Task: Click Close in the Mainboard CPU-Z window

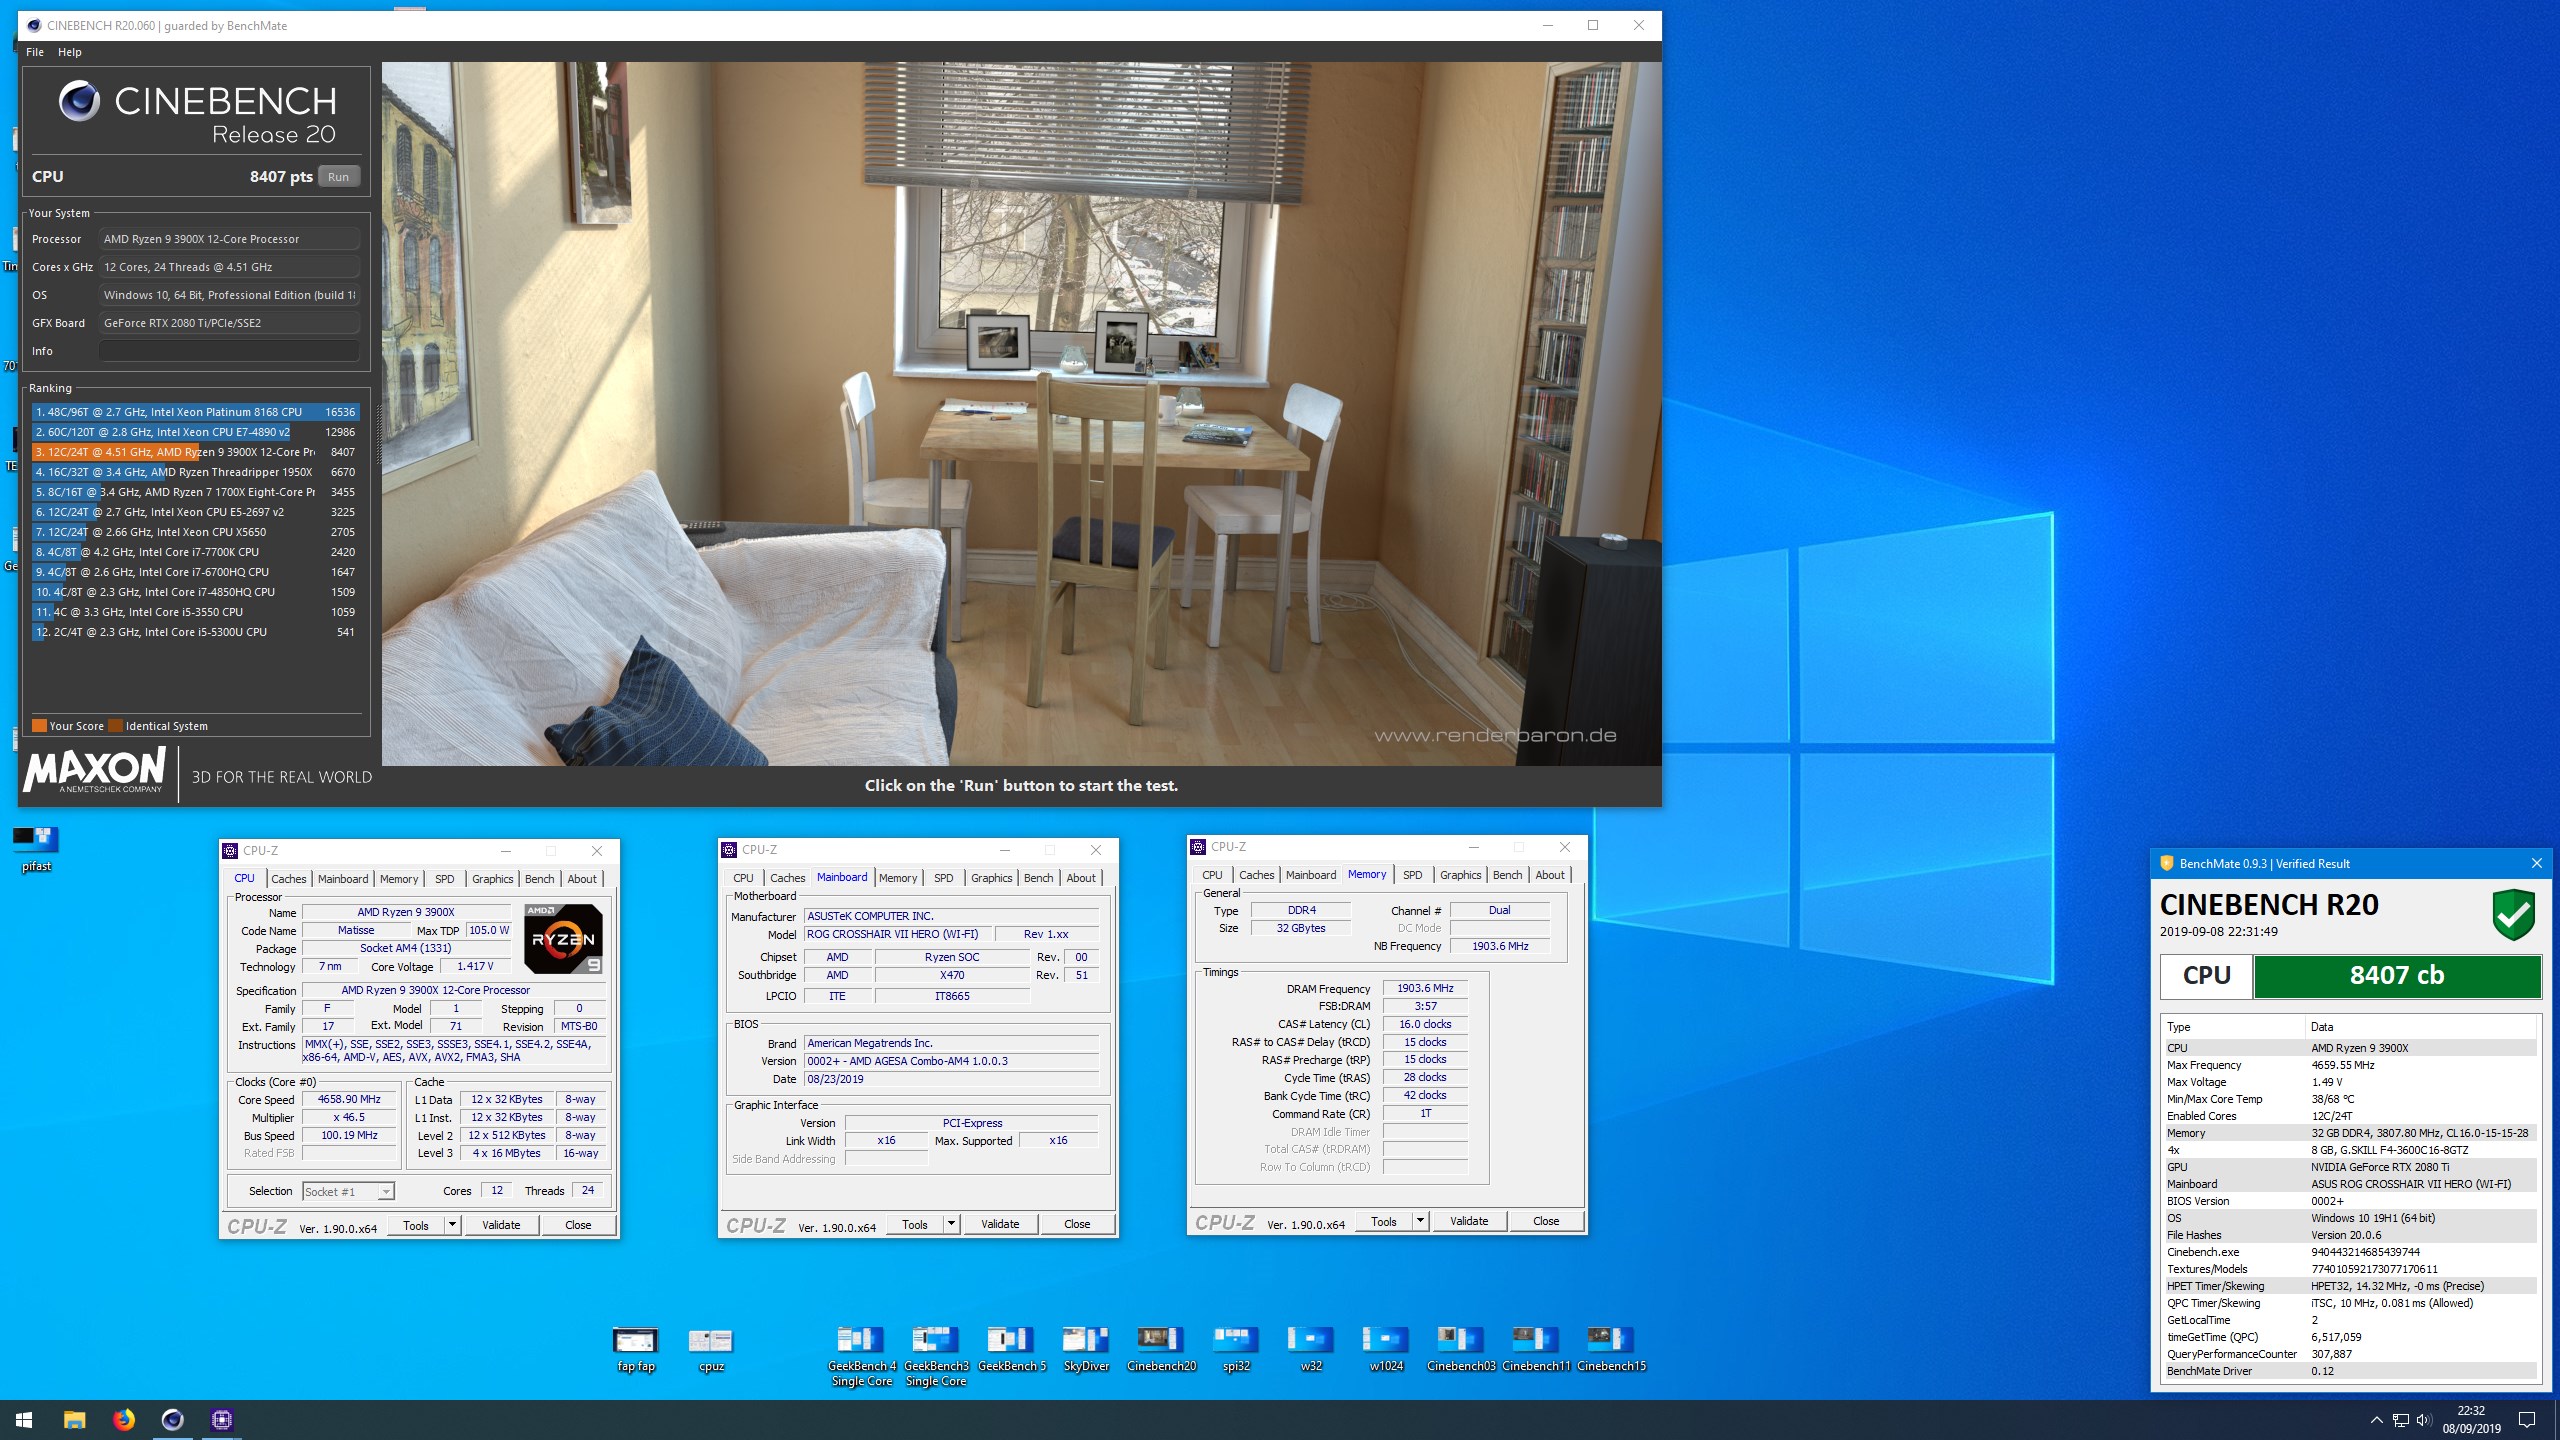Action: click(x=1077, y=1224)
